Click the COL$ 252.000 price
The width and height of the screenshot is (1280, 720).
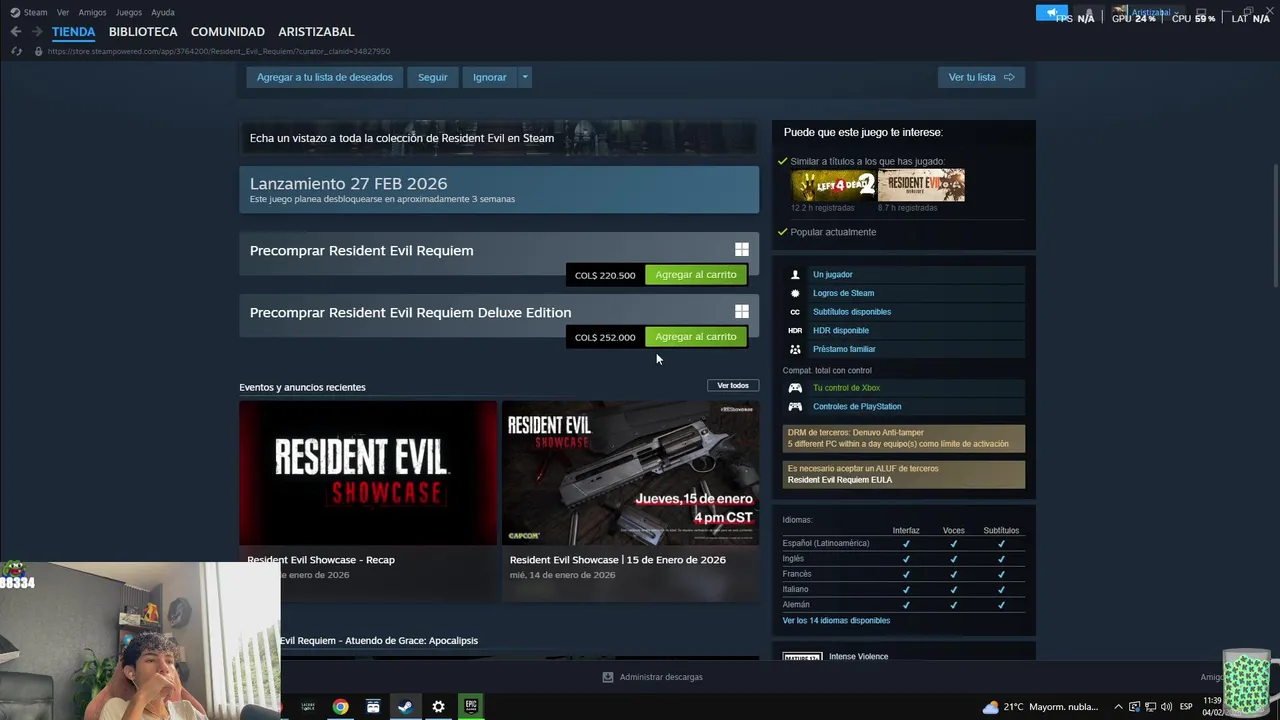click(x=605, y=337)
